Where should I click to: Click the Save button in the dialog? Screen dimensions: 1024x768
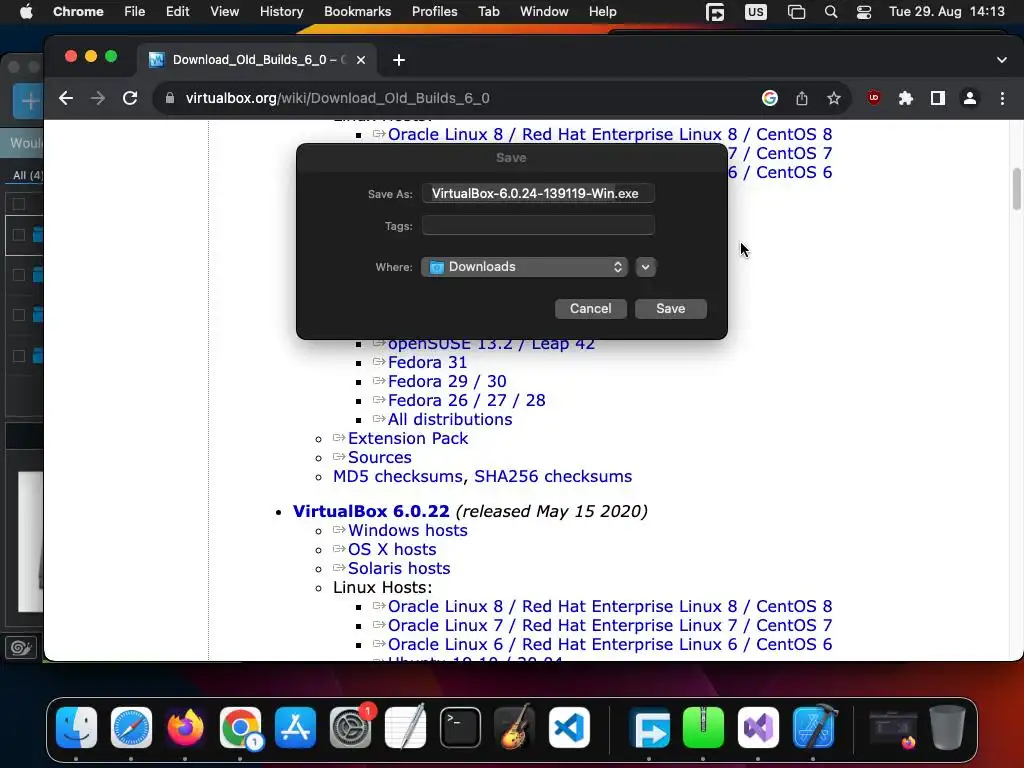[671, 309]
